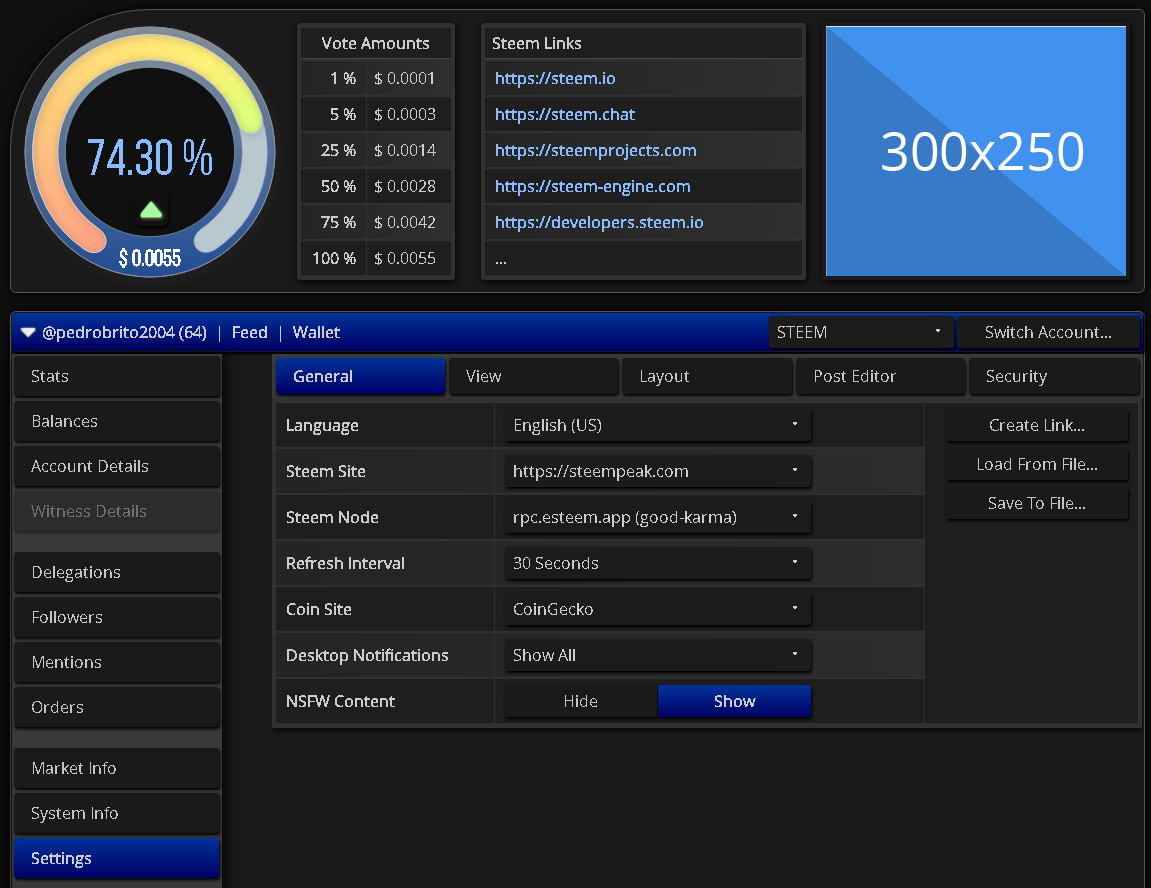Open Account Details in the sidebar
Viewport: 1151px width, 888px height.
coord(117,466)
